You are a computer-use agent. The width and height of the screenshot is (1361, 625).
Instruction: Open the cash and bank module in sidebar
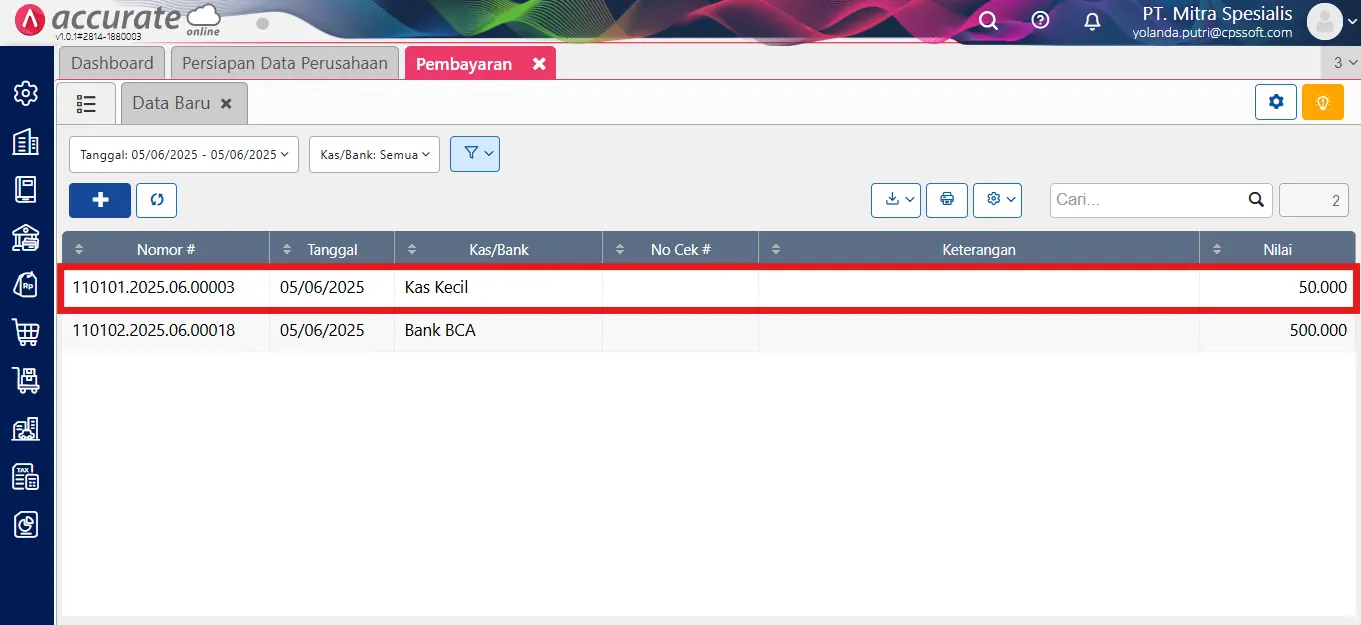coord(25,237)
